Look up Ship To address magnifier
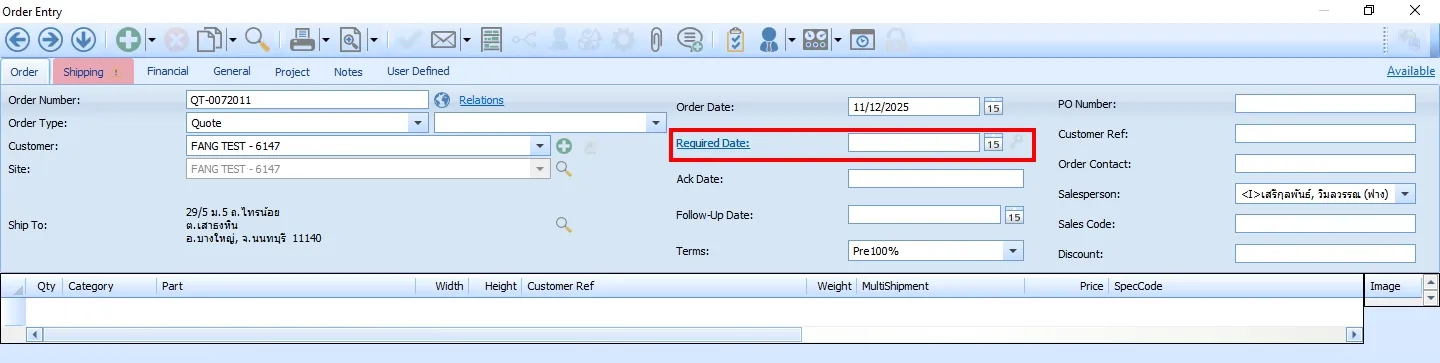This screenshot has width=1440, height=363. tap(564, 225)
